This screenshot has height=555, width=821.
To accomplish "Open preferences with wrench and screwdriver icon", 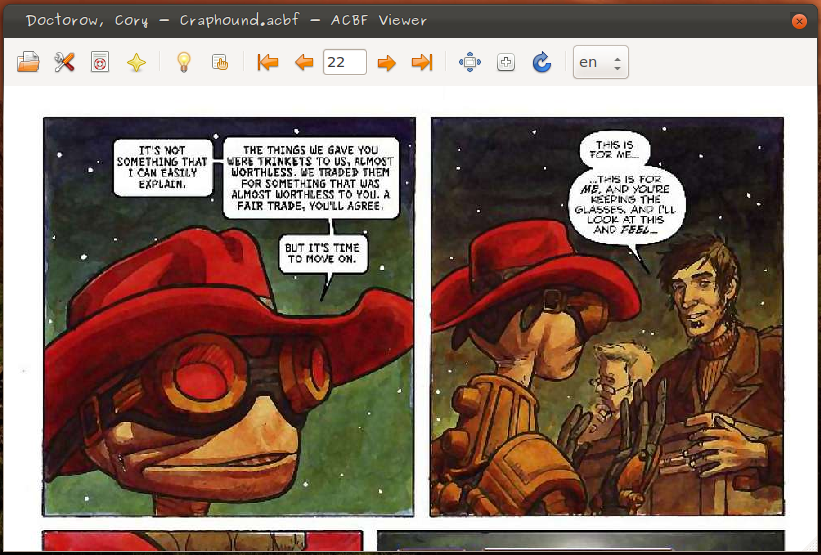I will pos(64,62).
